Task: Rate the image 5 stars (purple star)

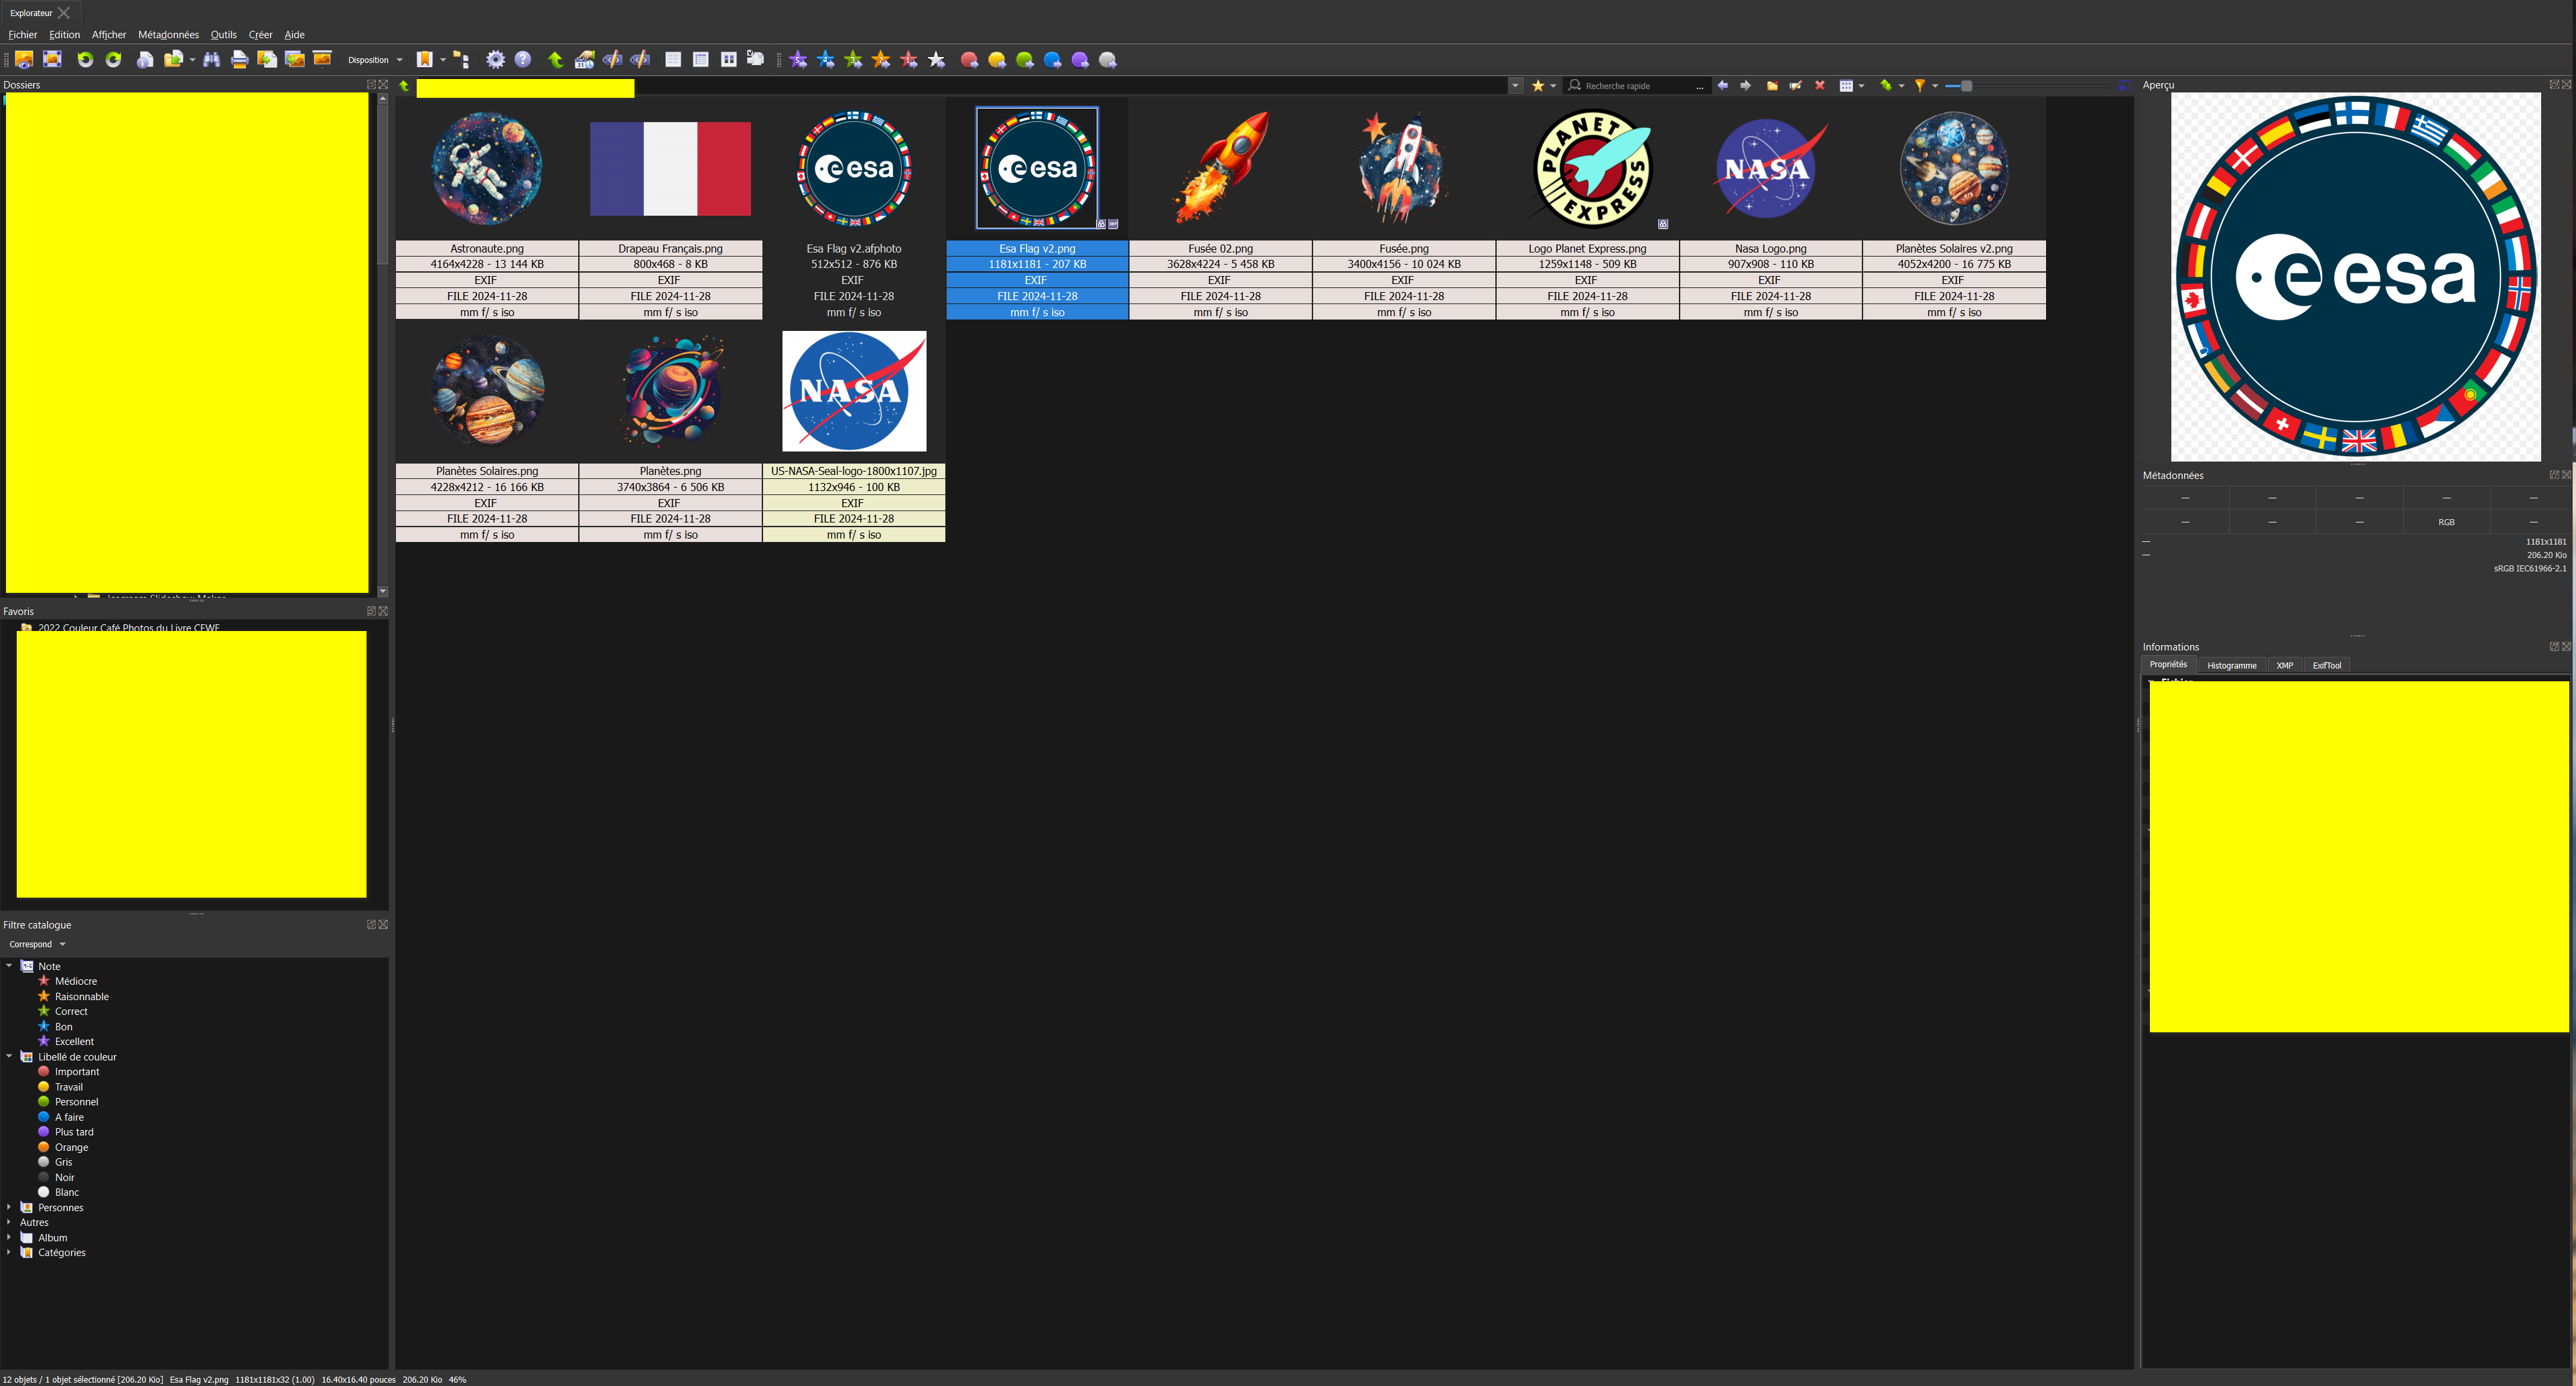Action: pyautogui.click(x=798, y=60)
